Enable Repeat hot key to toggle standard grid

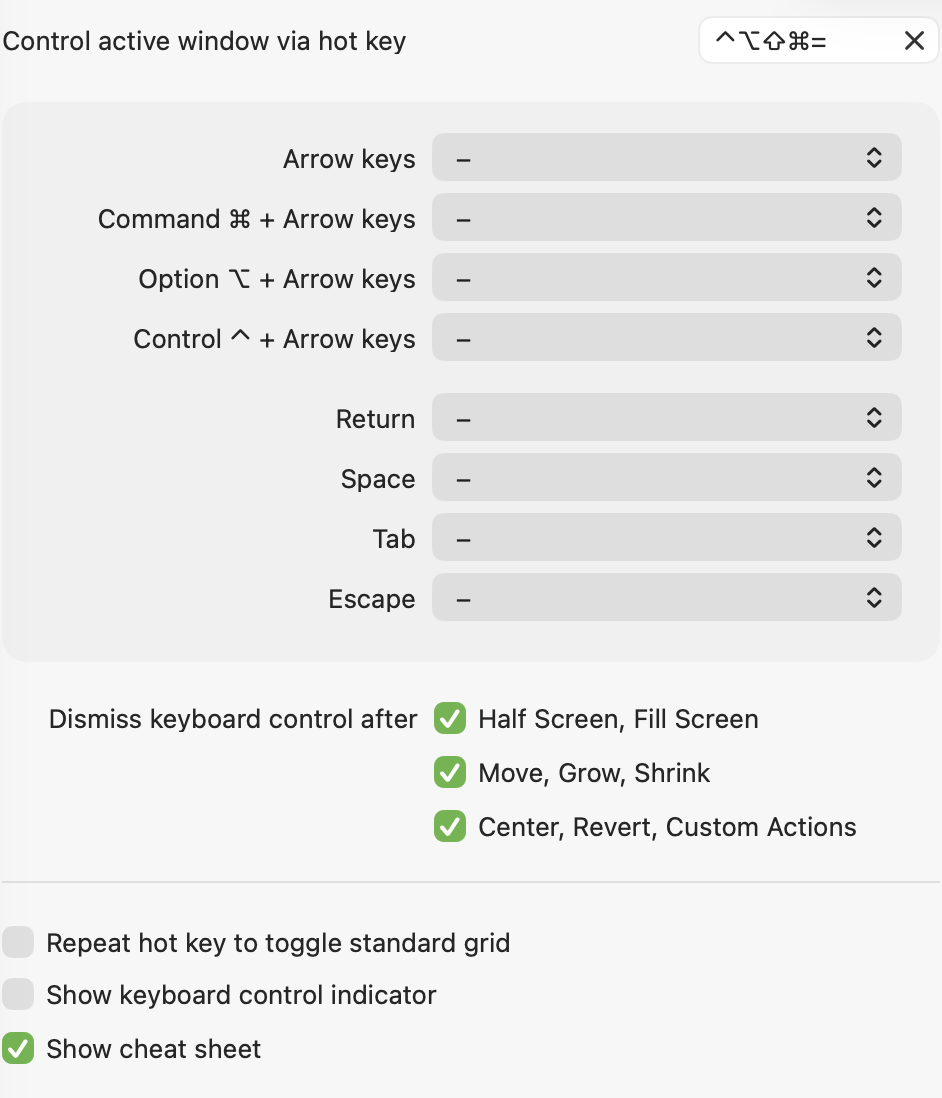point(18,942)
